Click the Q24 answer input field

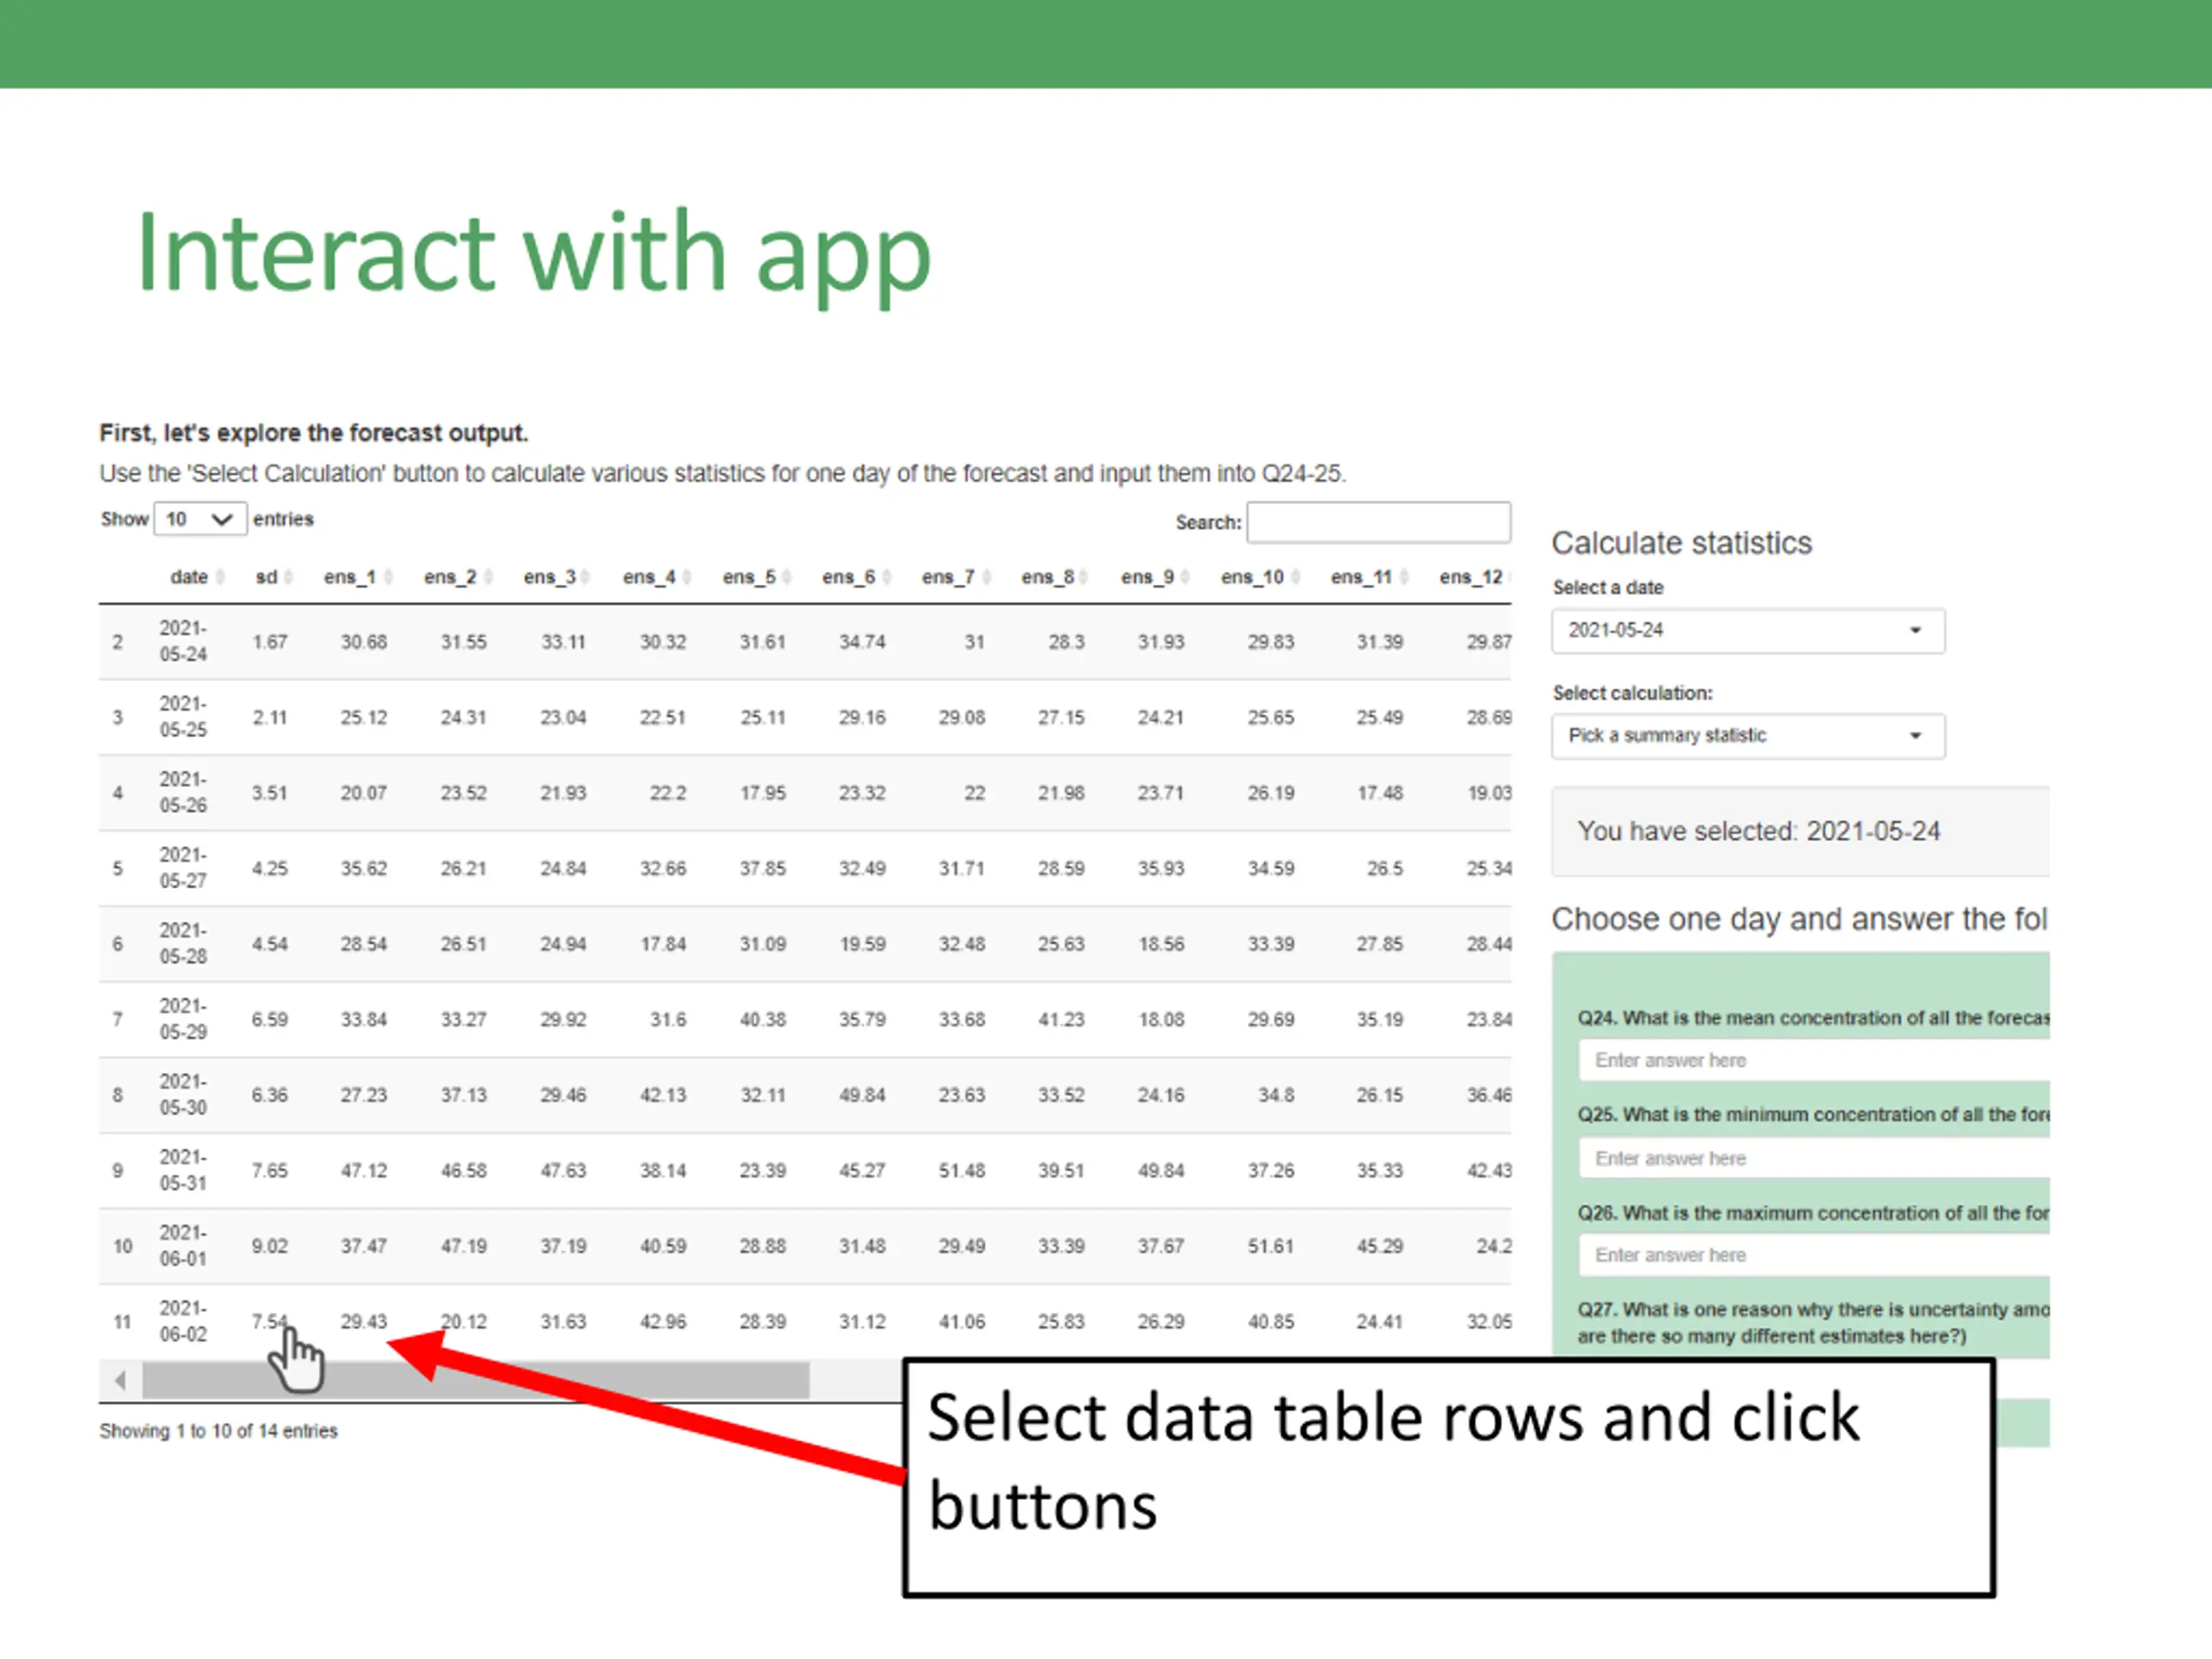[1814, 1060]
